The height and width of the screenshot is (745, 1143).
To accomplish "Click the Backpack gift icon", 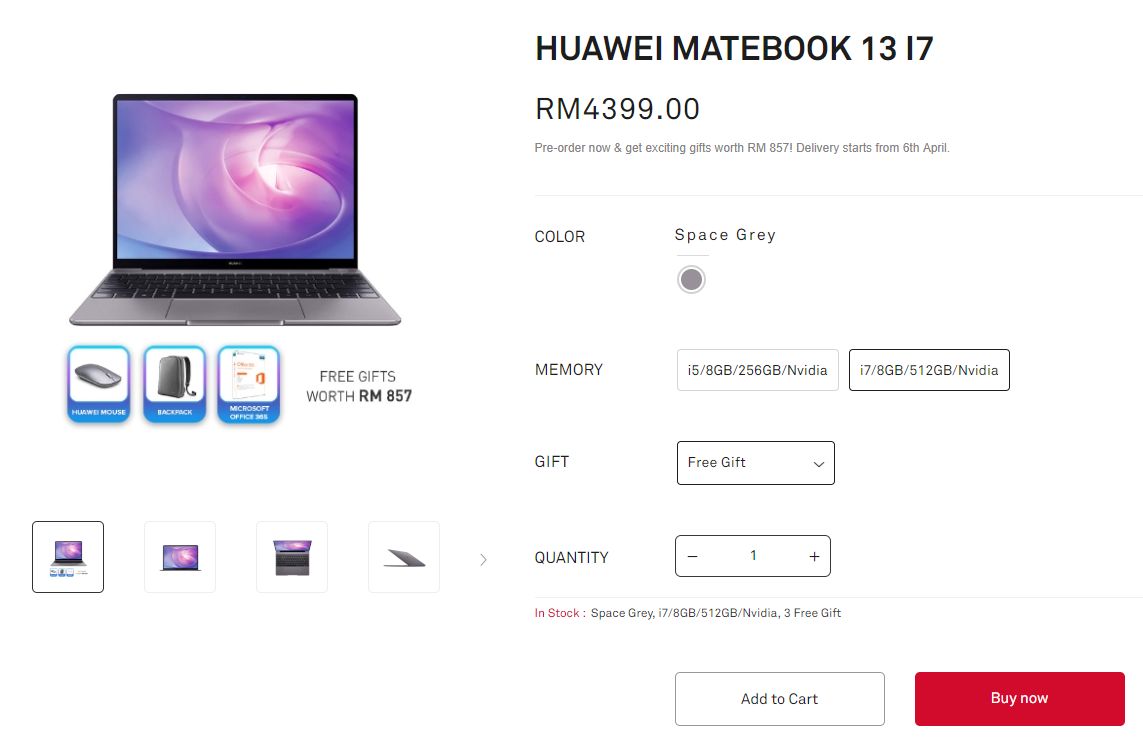I will click(x=174, y=384).
